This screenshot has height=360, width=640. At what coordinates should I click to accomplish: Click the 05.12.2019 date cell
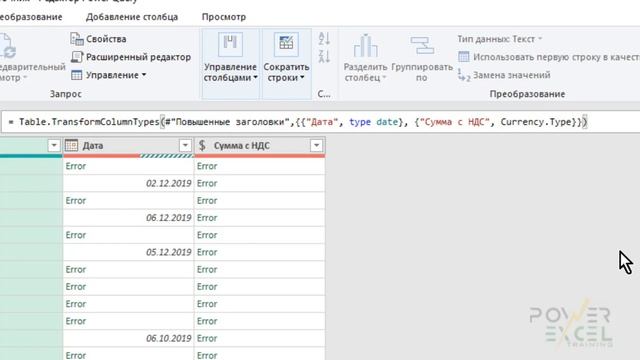point(128,252)
